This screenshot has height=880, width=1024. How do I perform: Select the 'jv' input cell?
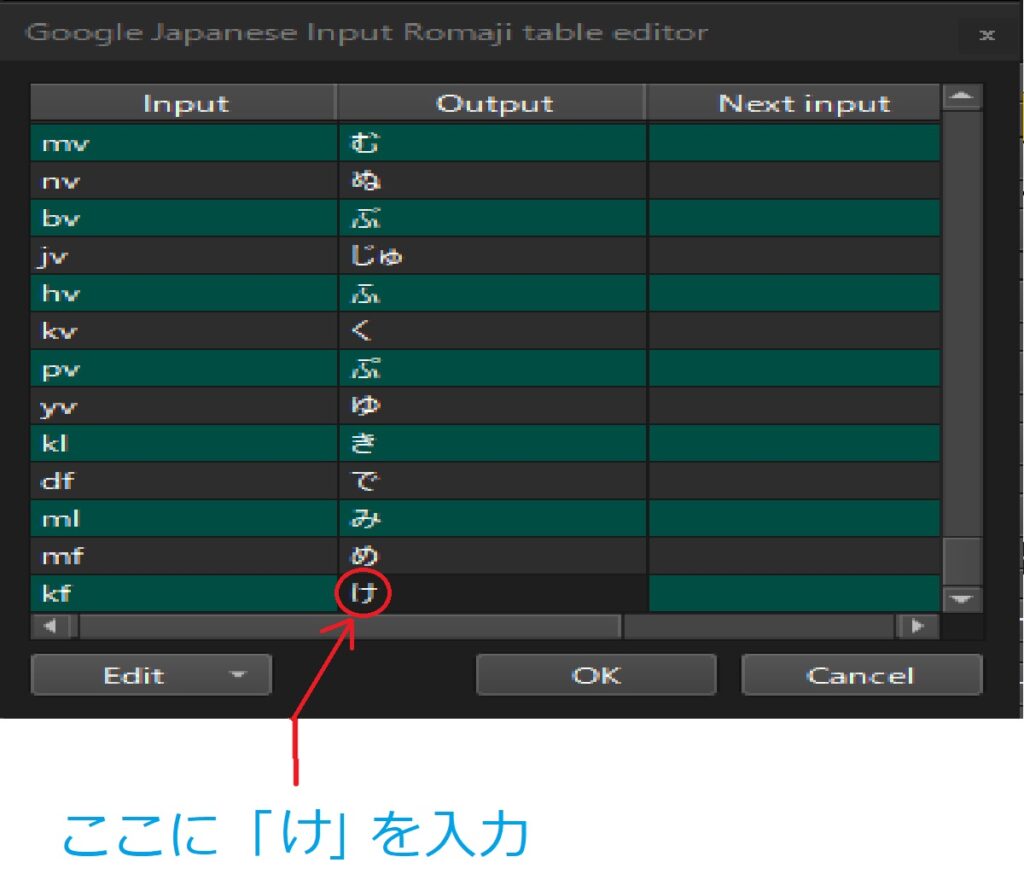[184, 256]
